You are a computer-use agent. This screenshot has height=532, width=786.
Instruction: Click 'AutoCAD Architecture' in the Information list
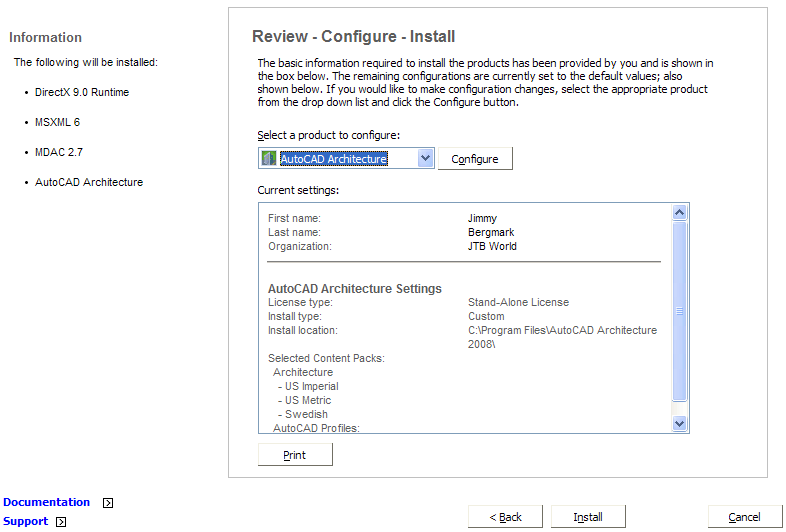tap(89, 183)
